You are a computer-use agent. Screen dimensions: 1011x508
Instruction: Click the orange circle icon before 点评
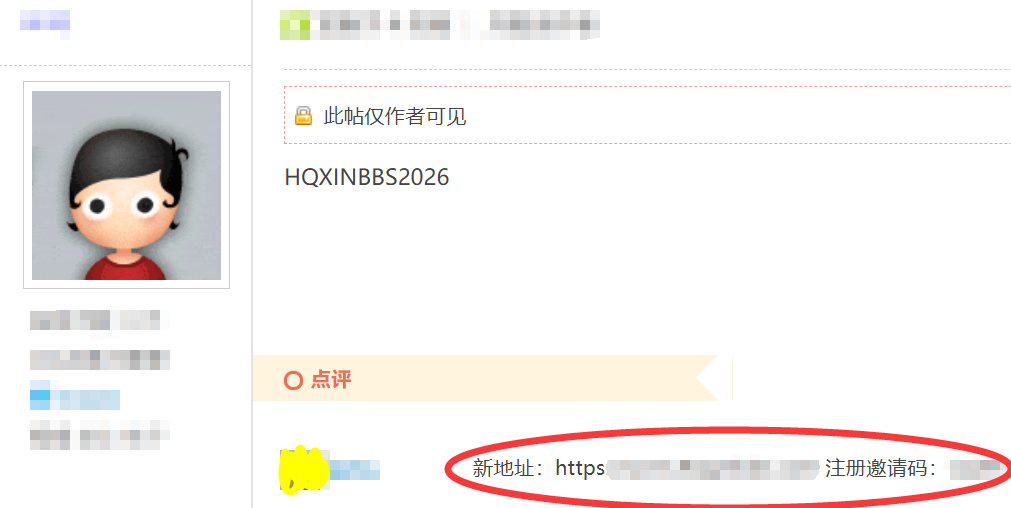pos(293,380)
